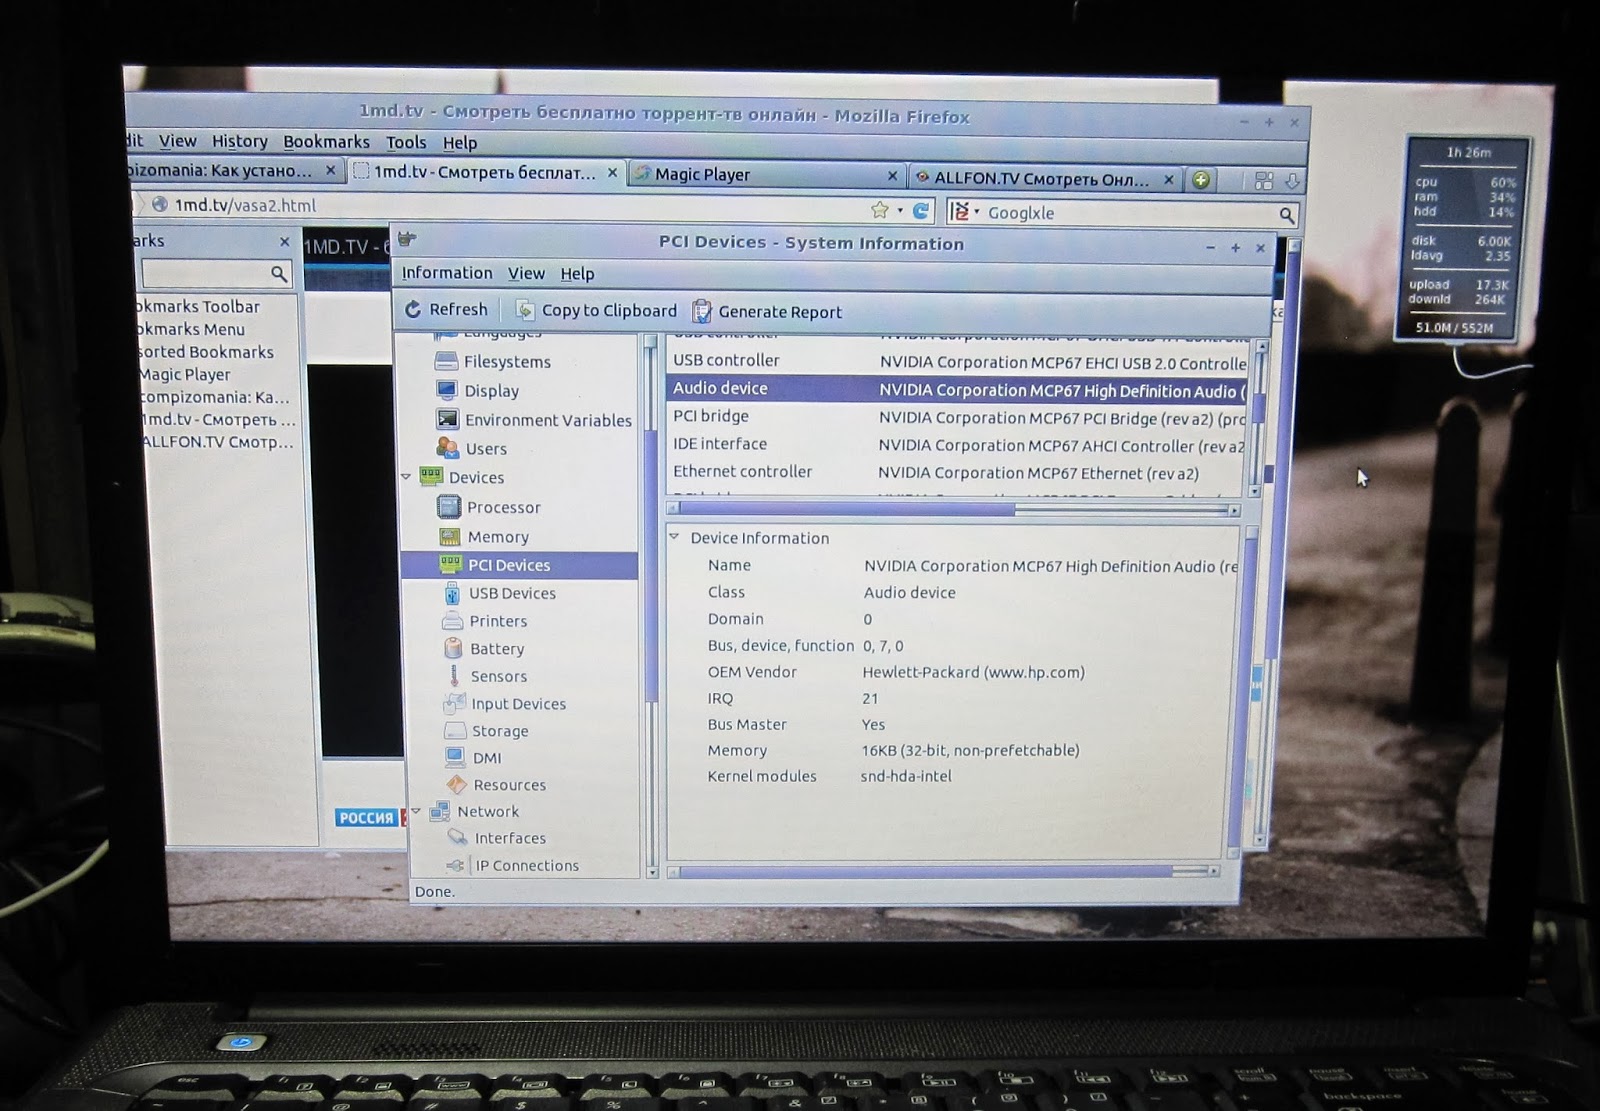Open the Magic Player bookmark in the sidebar
Image resolution: width=1600 pixels, height=1111 pixels.
point(185,374)
